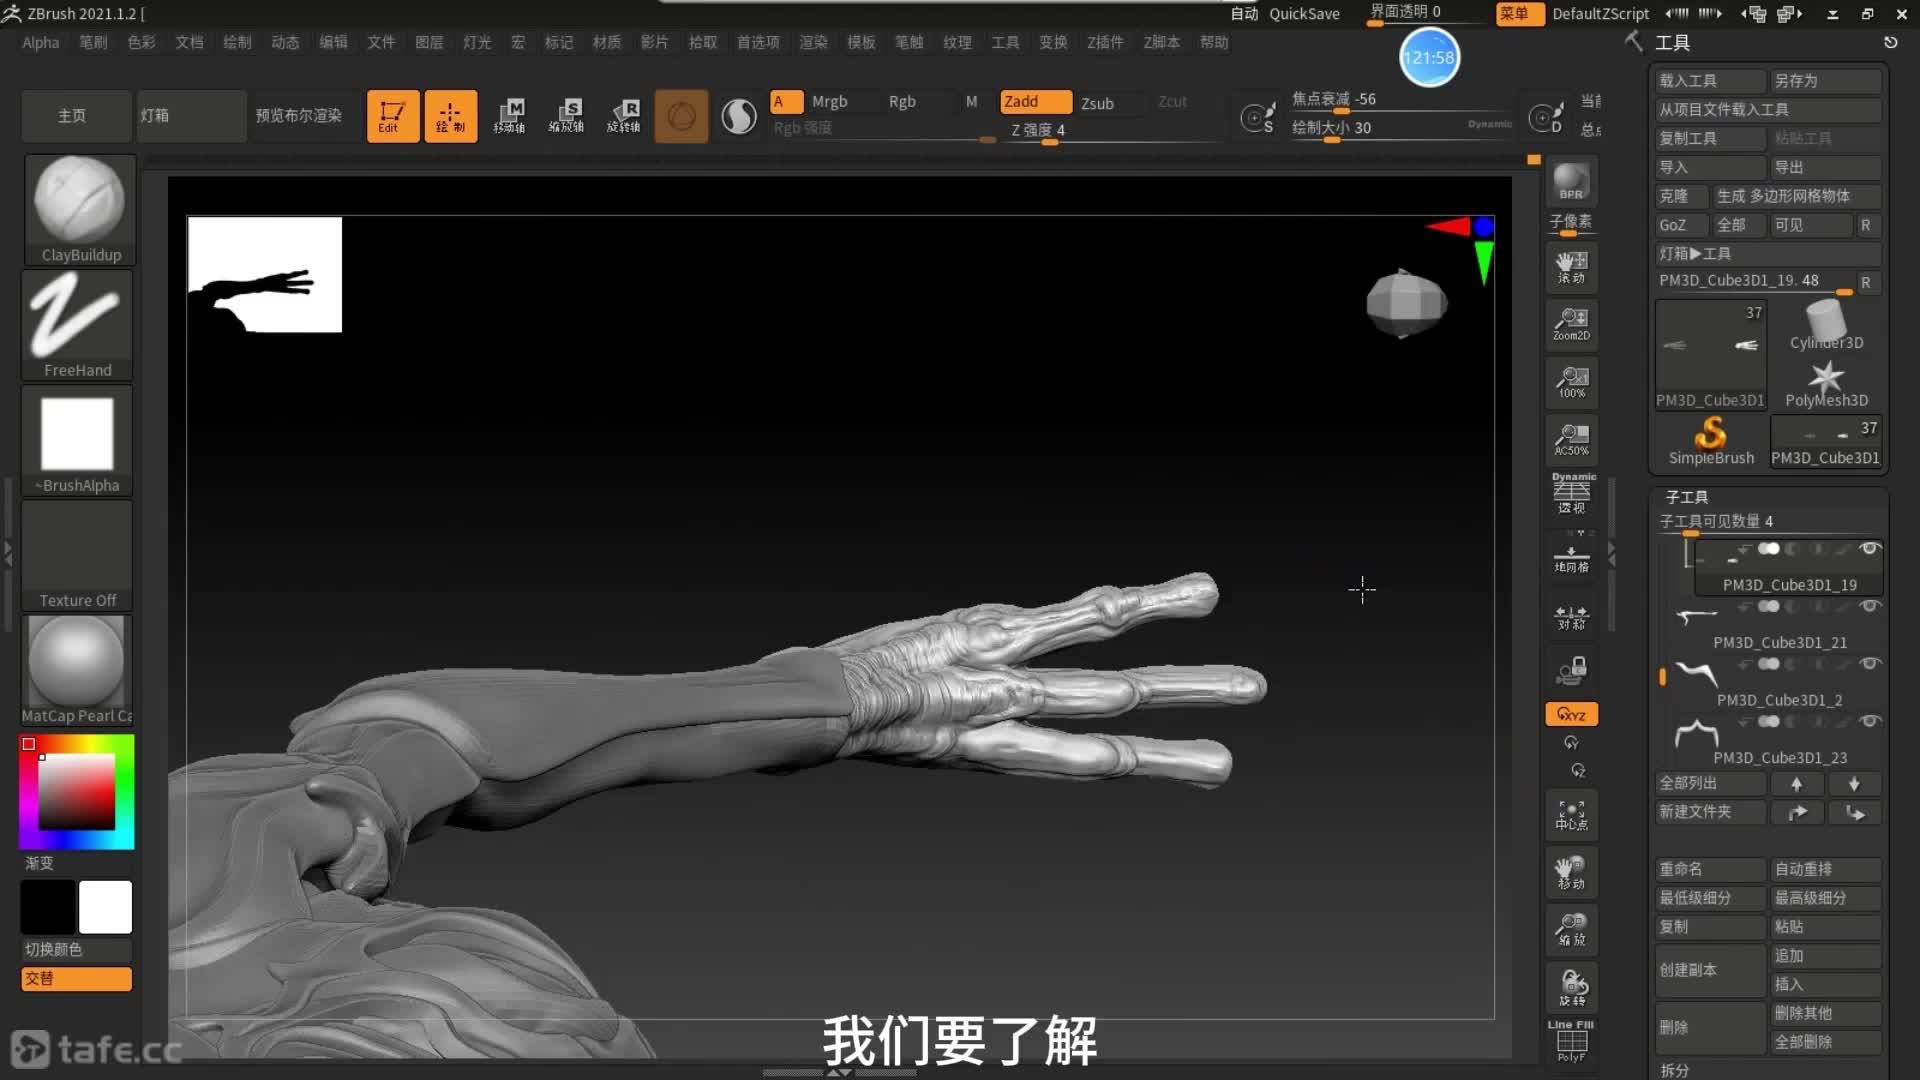
Task: Toggle the Xyz rotation mode button
Action: [1571, 714]
